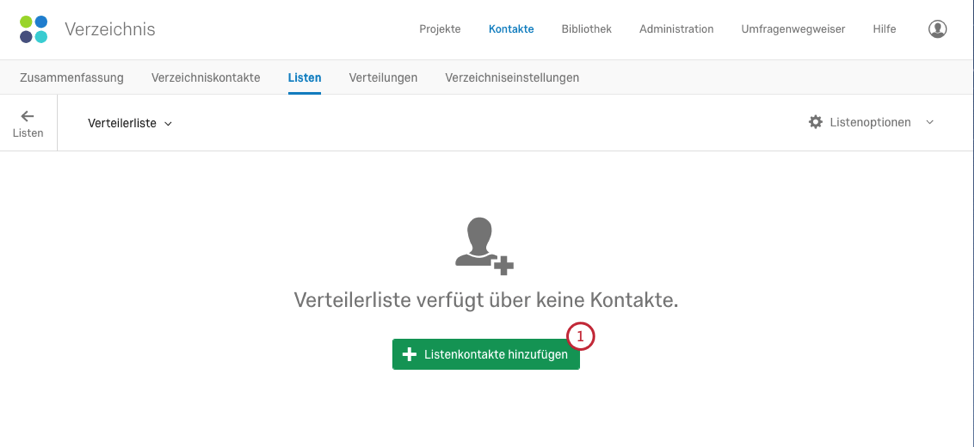
Task: Open the Hilfe menu
Action: pos(885,29)
